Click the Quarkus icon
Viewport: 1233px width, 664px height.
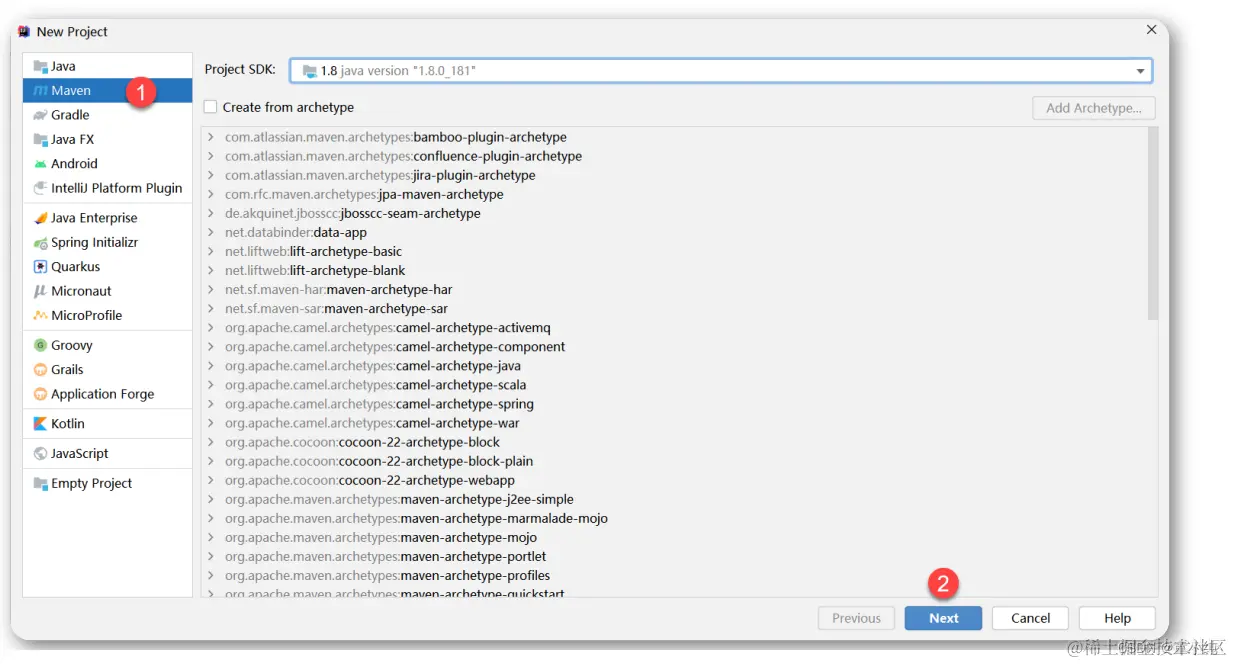coord(40,267)
